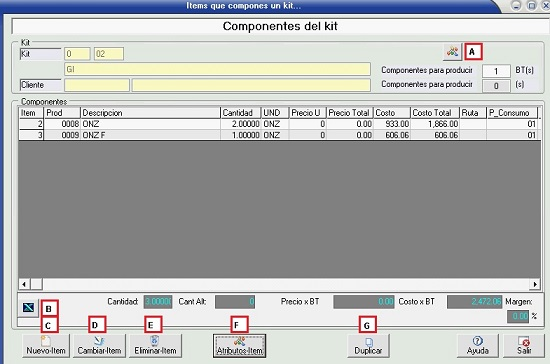Open the Ayuda help button
550x364 pixels.
pyautogui.click(x=477, y=346)
